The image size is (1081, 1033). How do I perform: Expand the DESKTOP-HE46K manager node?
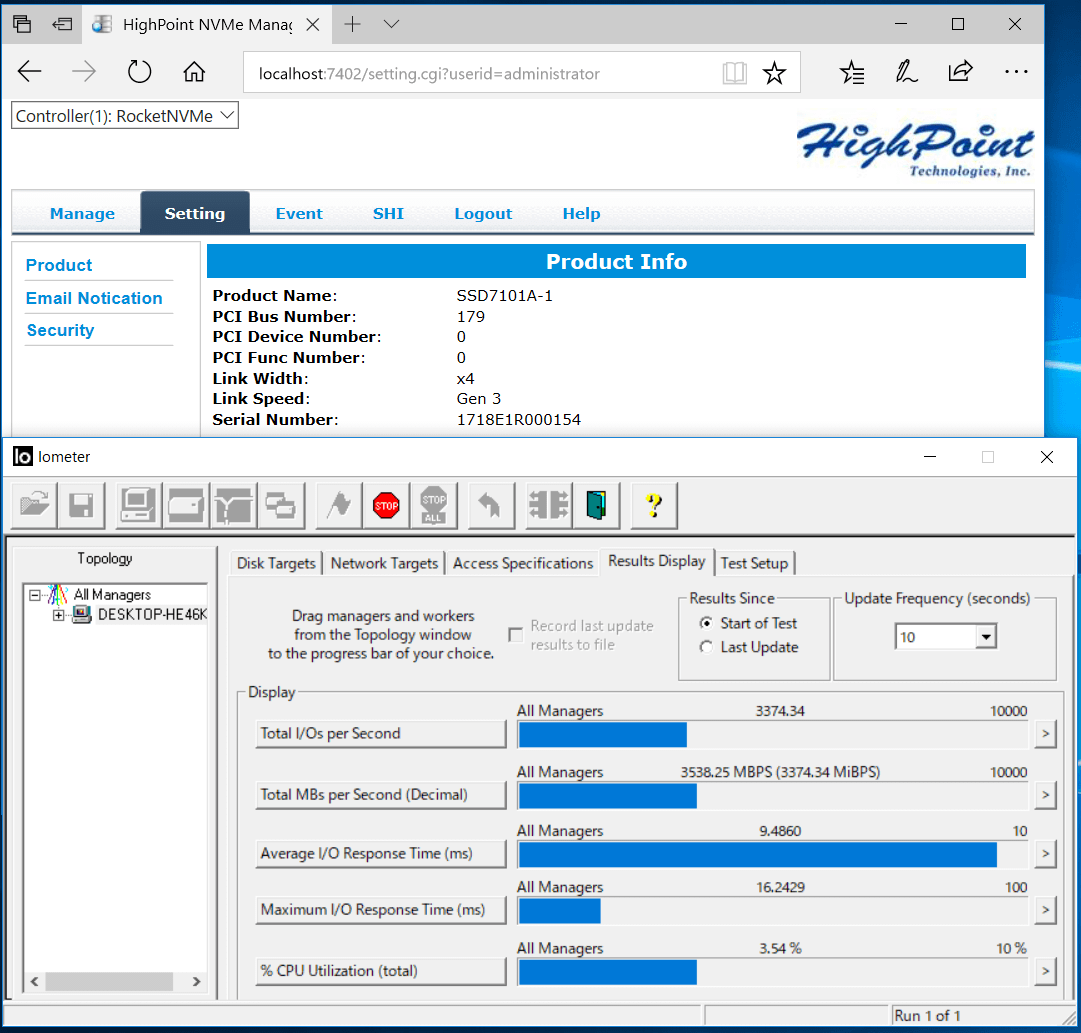[59, 615]
